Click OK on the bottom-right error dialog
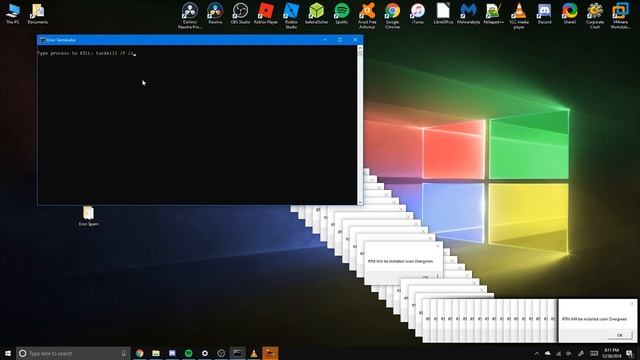 [x=620, y=335]
